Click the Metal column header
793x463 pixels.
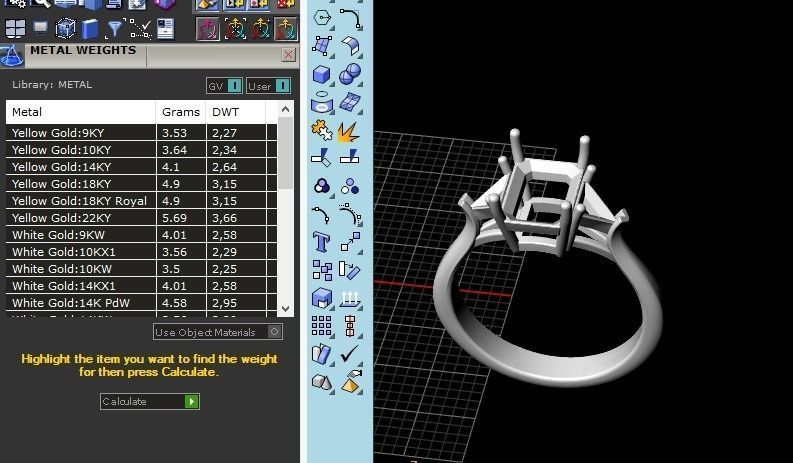80,112
